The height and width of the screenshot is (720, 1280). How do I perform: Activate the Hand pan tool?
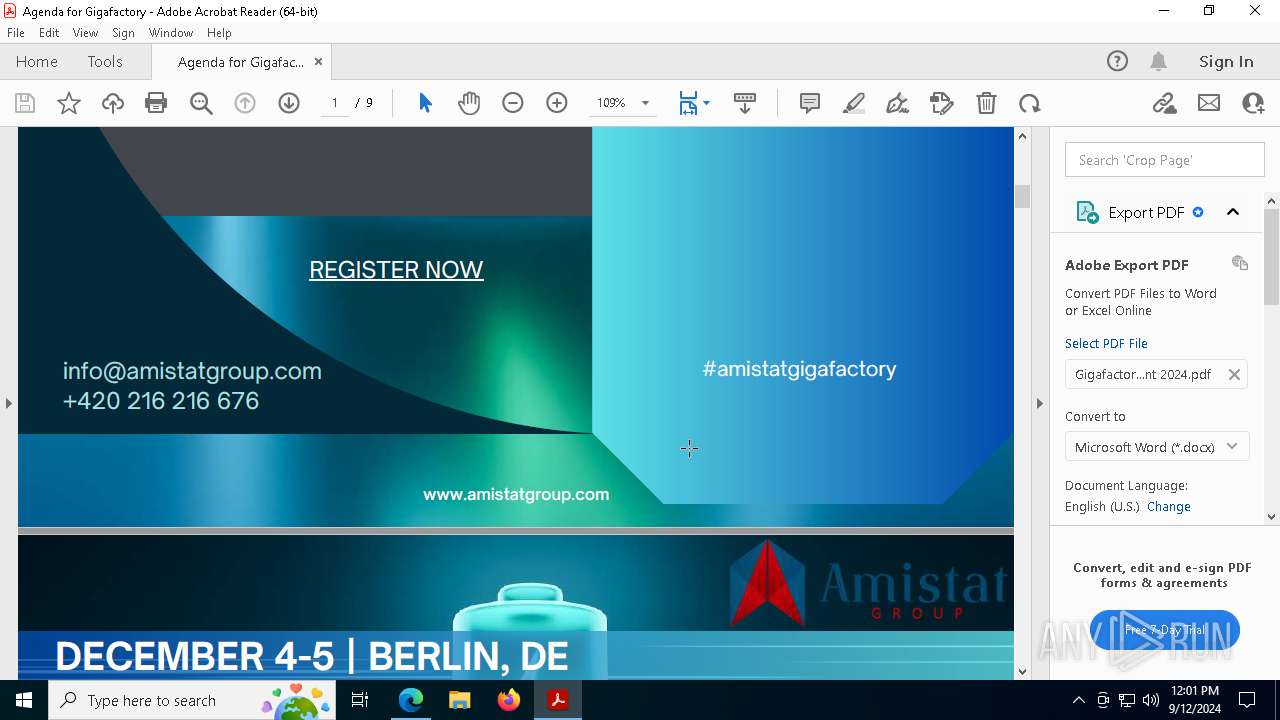click(469, 103)
